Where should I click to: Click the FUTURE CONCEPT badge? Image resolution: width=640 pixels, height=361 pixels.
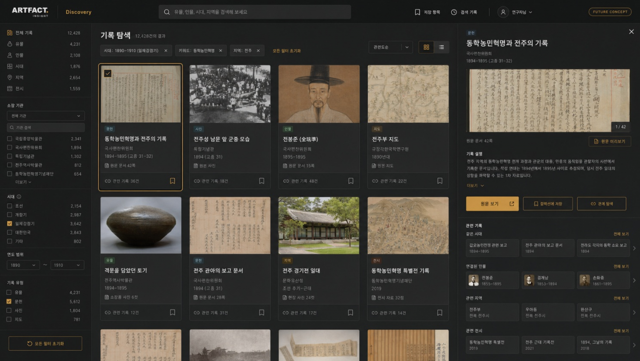610,12
